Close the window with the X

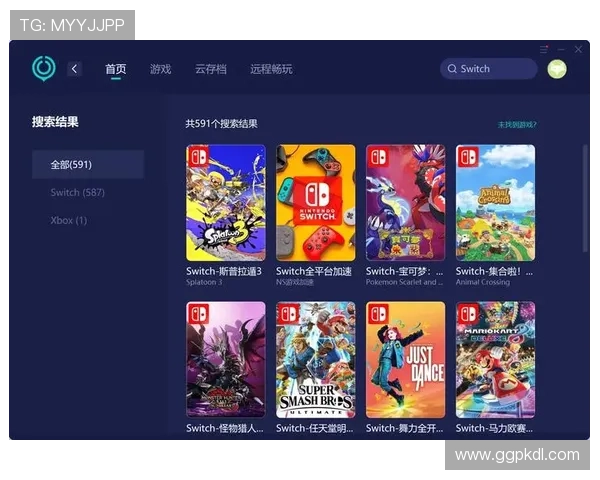pos(578,49)
